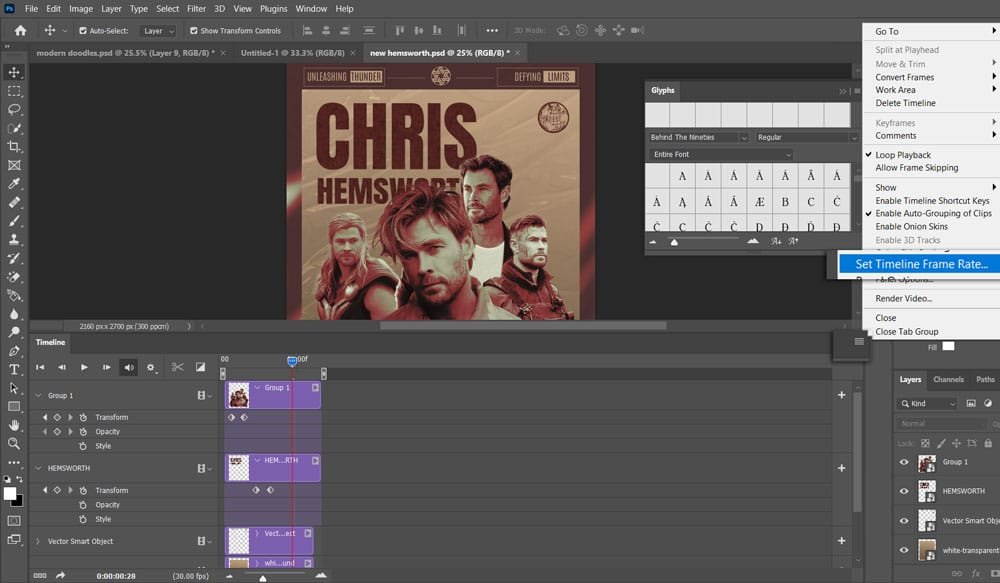The width and height of the screenshot is (1000, 583).
Task: Play the timeline animation
Action: pyautogui.click(x=84, y=367)
